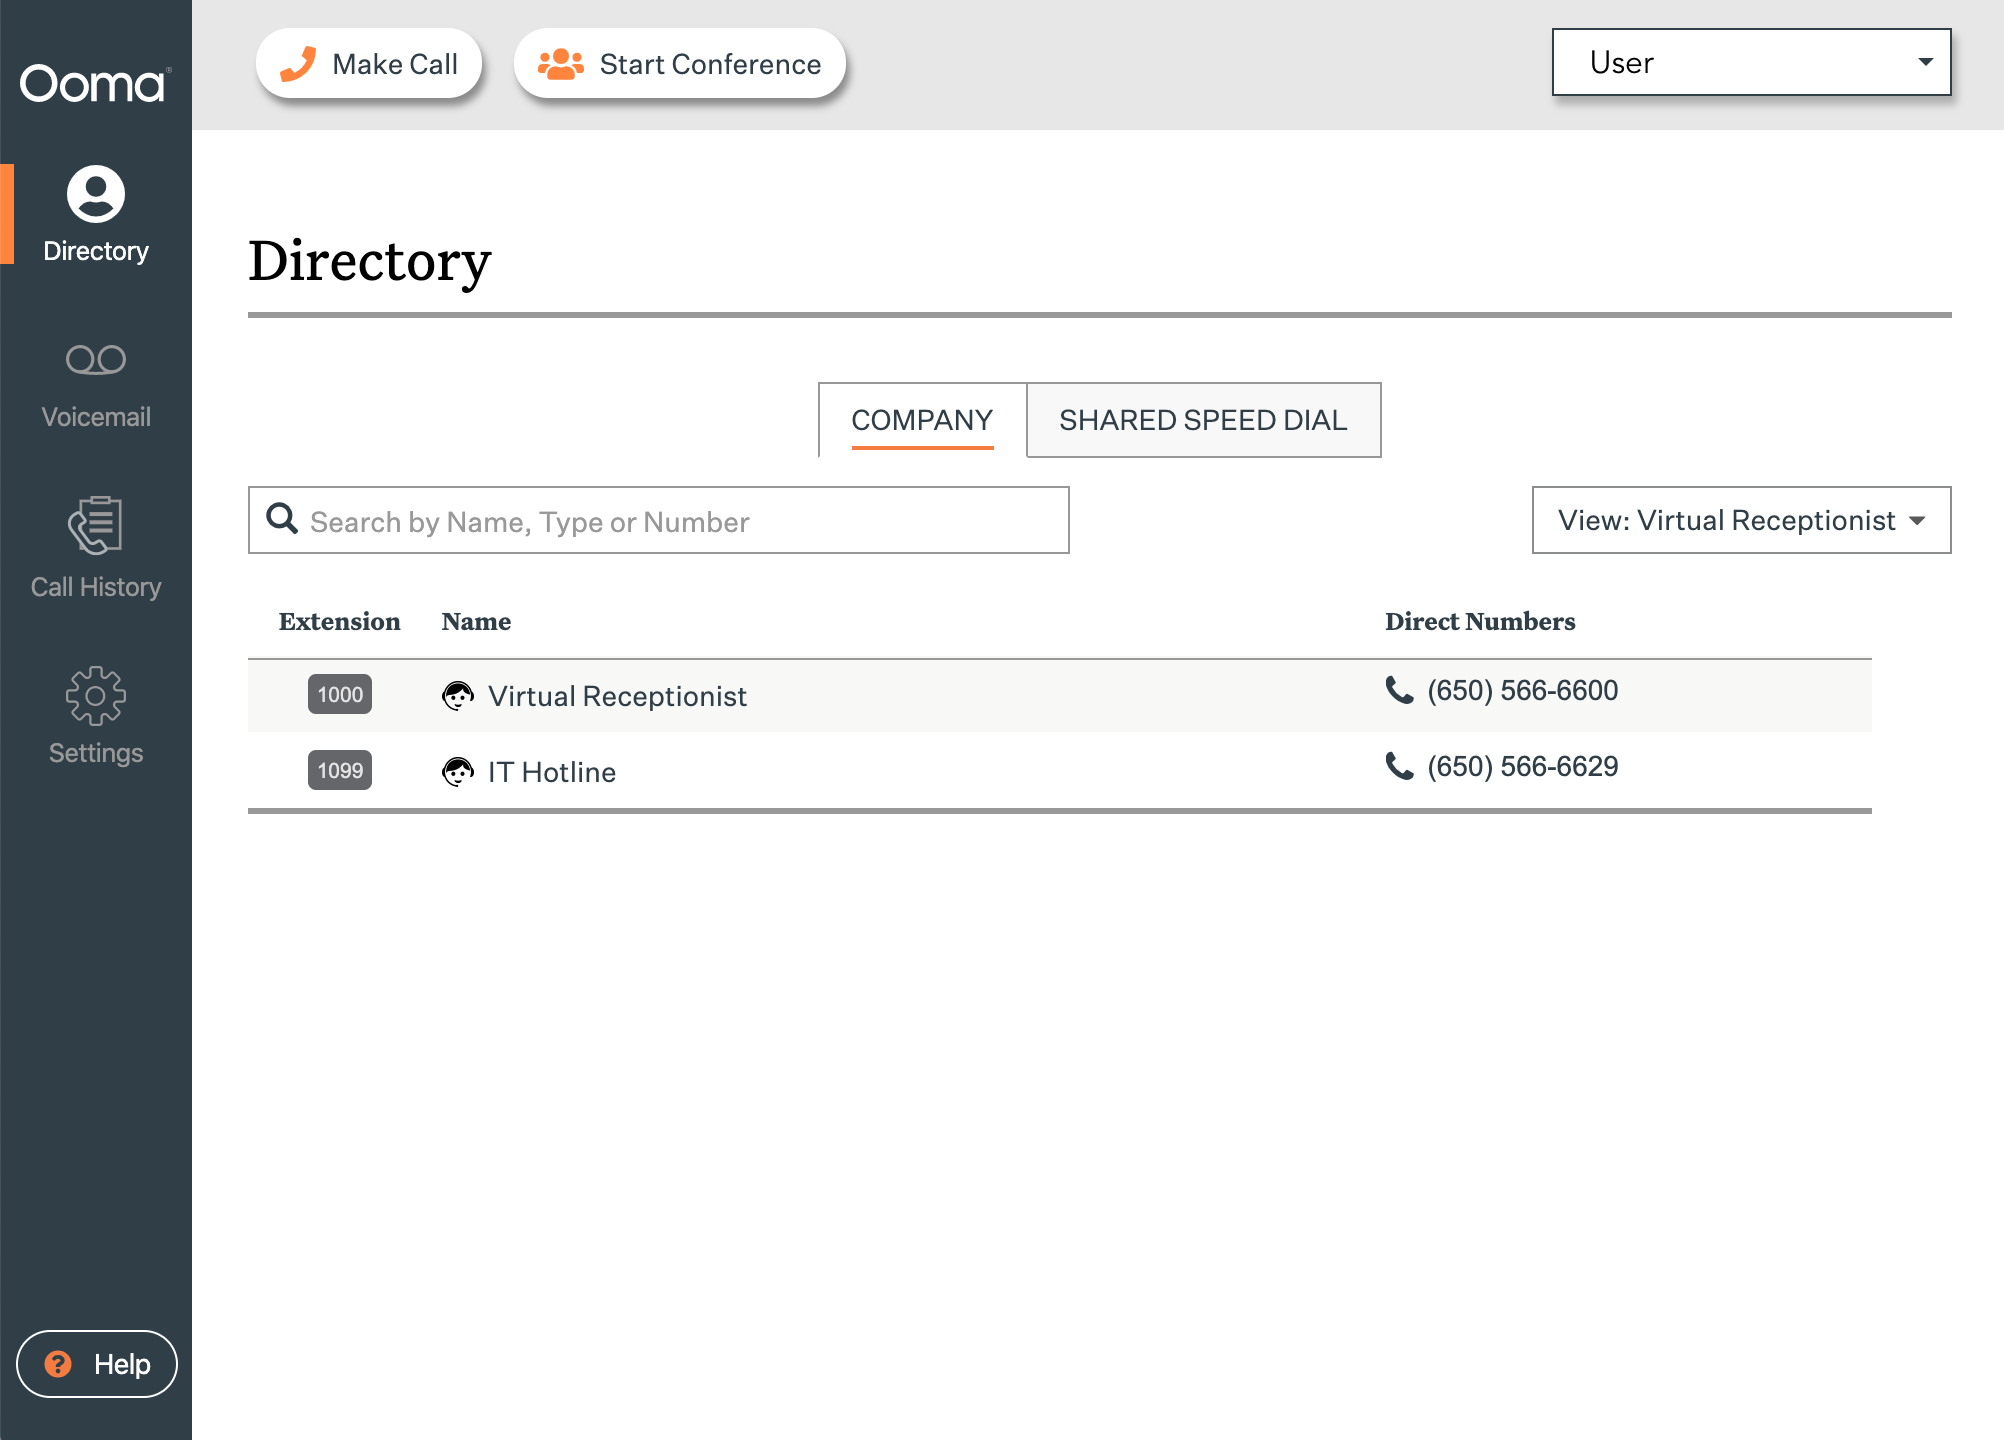Screen dimensions: 2004x1440
Task: Click the search by name input field
Action: tap(680, 521)
